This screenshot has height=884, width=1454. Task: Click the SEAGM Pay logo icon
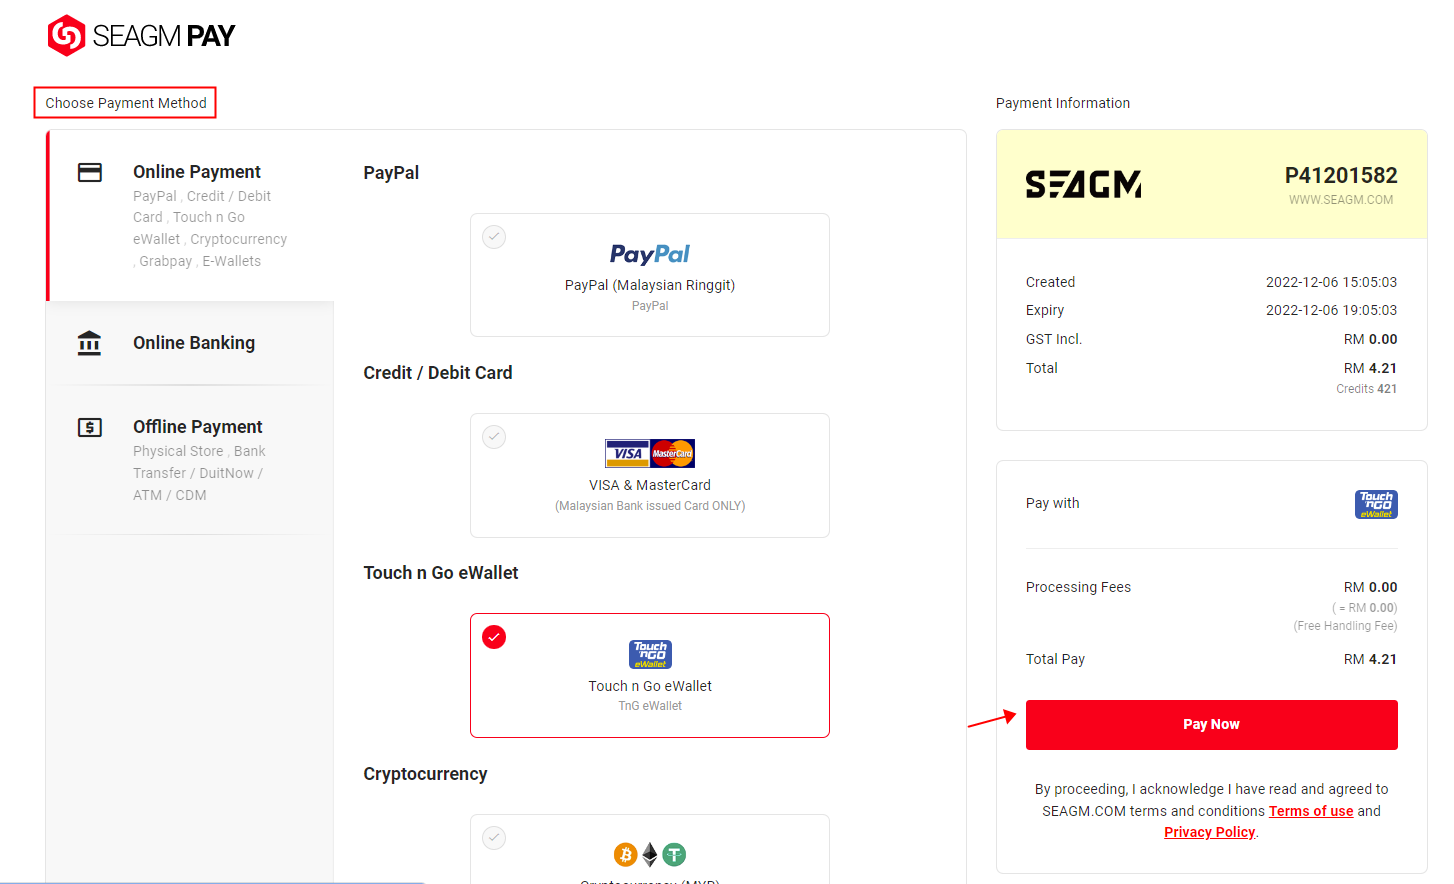point(66,35)
